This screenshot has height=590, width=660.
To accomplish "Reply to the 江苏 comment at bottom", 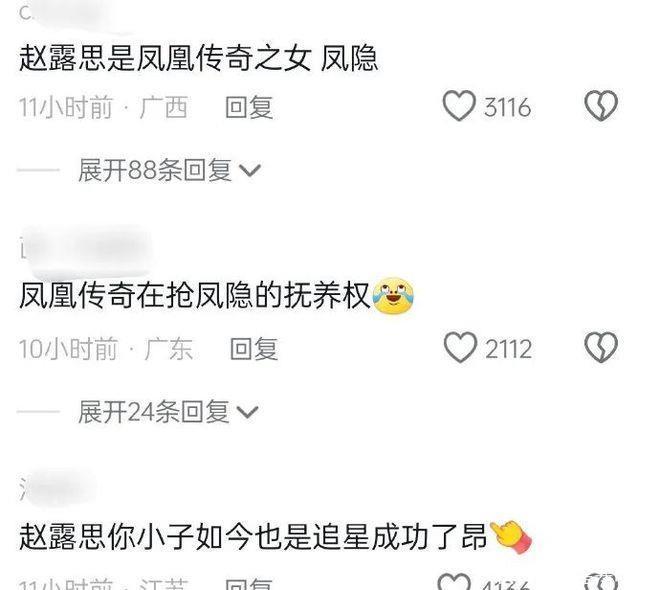I will pyautogui.click(x=249, y=584).
